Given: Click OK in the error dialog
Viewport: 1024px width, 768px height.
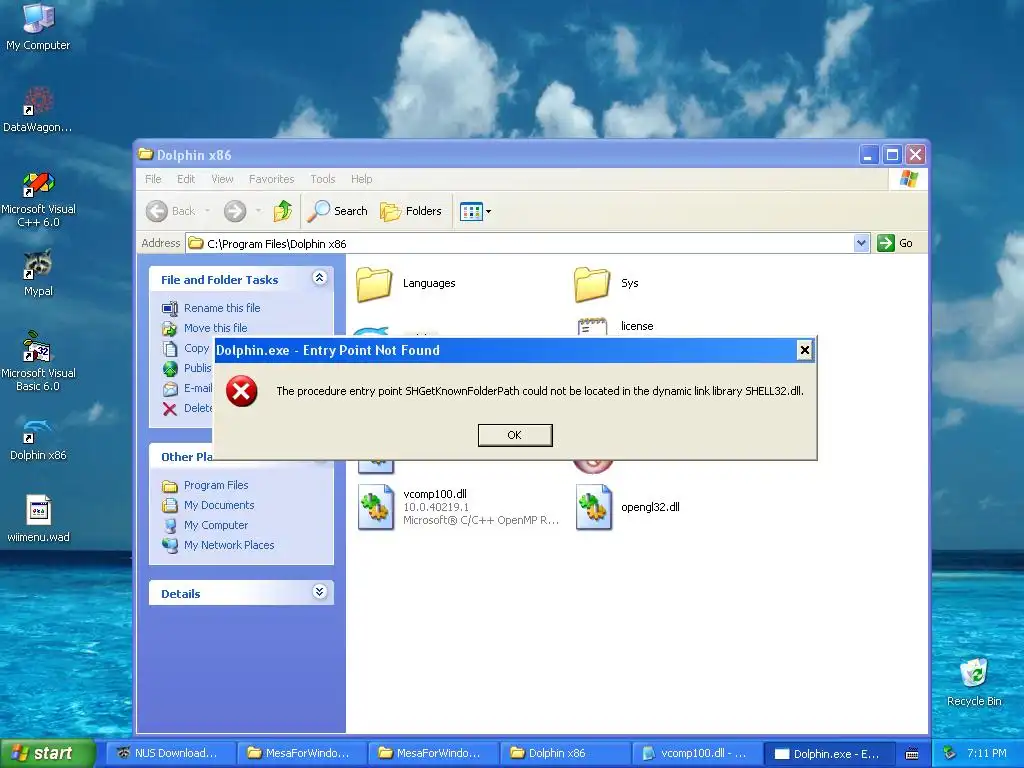Looking at the screenshot, I should tap(515, 435).
